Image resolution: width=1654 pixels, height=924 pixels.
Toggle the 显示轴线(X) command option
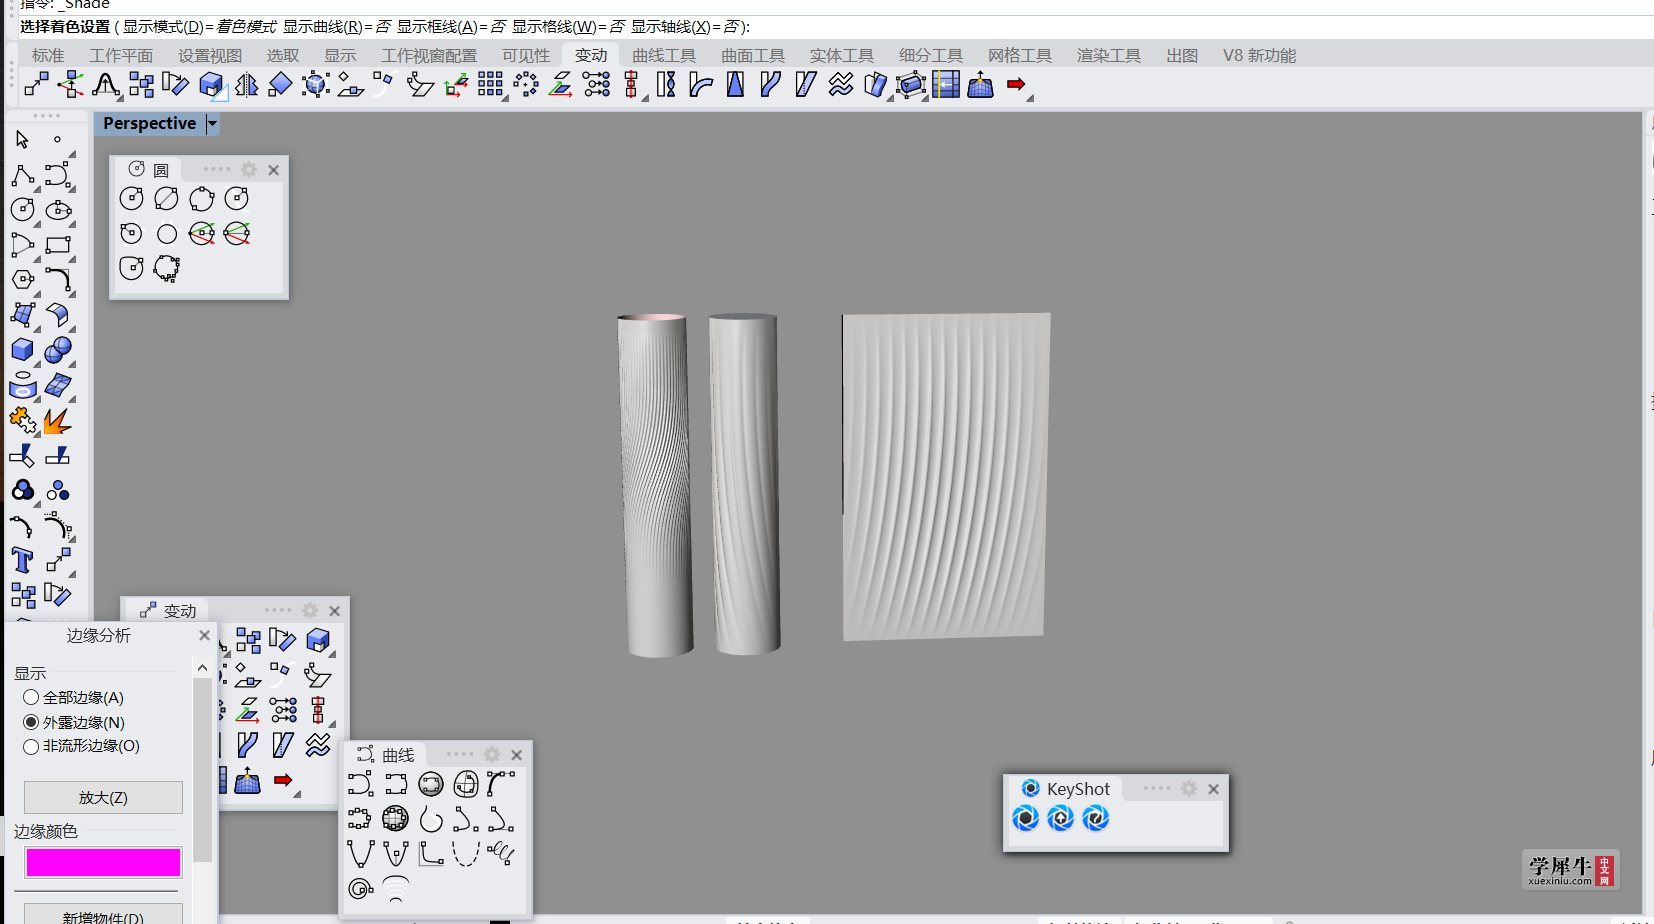685,27
